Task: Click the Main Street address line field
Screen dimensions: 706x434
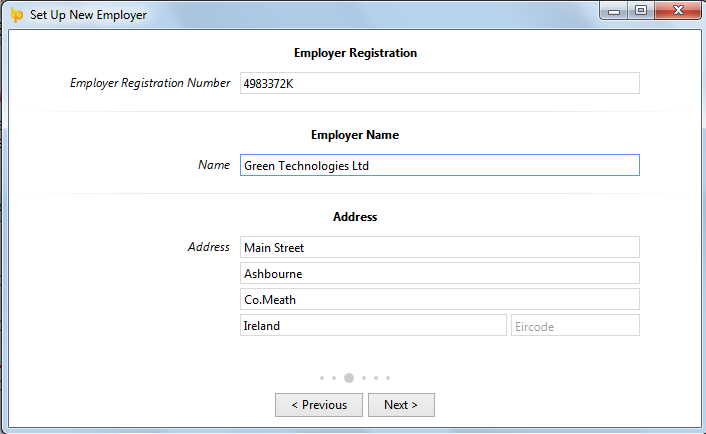Action: tap(439, 247)
